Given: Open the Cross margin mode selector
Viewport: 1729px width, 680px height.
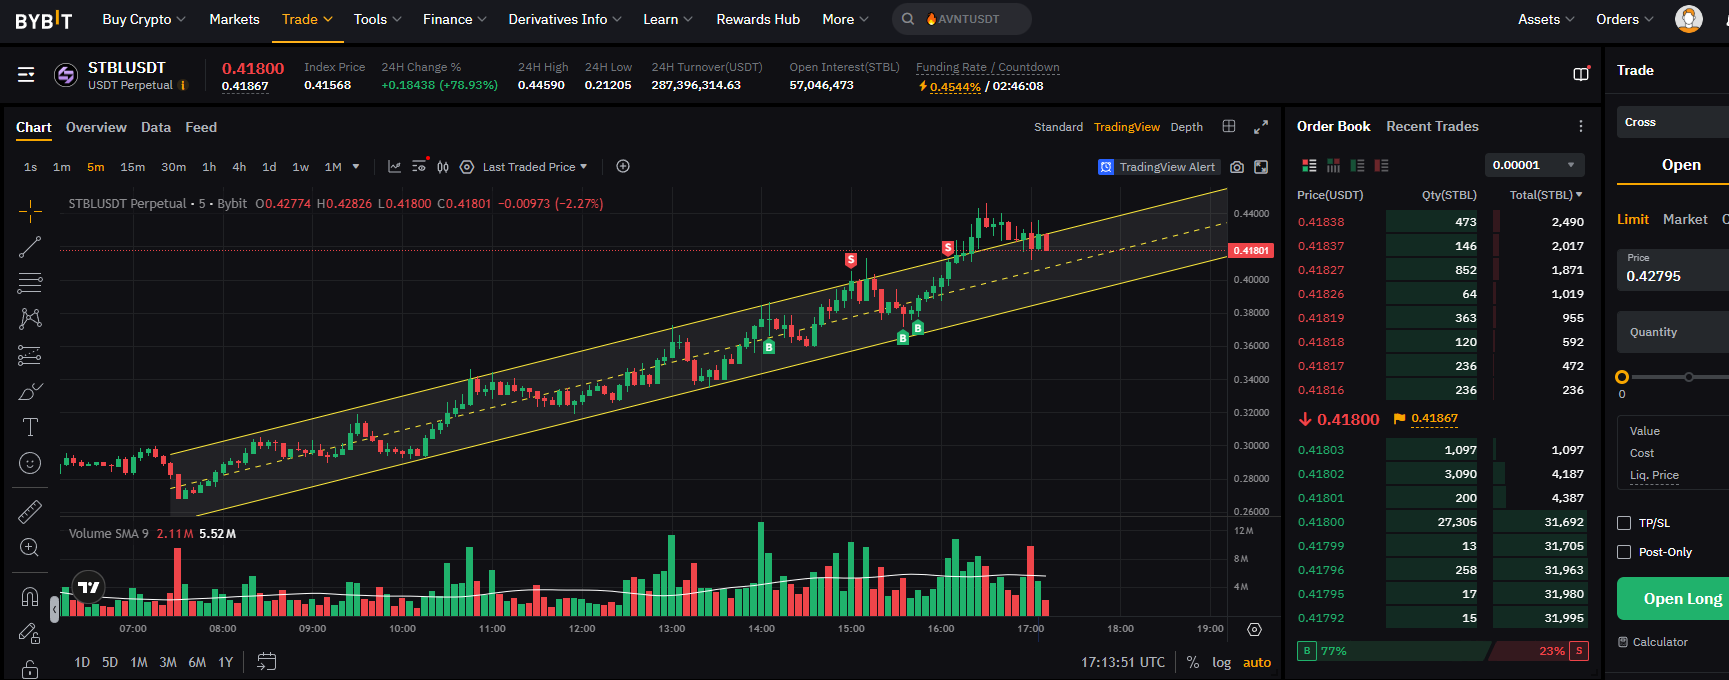Looking at the screenshot, I should (1670, 122).
